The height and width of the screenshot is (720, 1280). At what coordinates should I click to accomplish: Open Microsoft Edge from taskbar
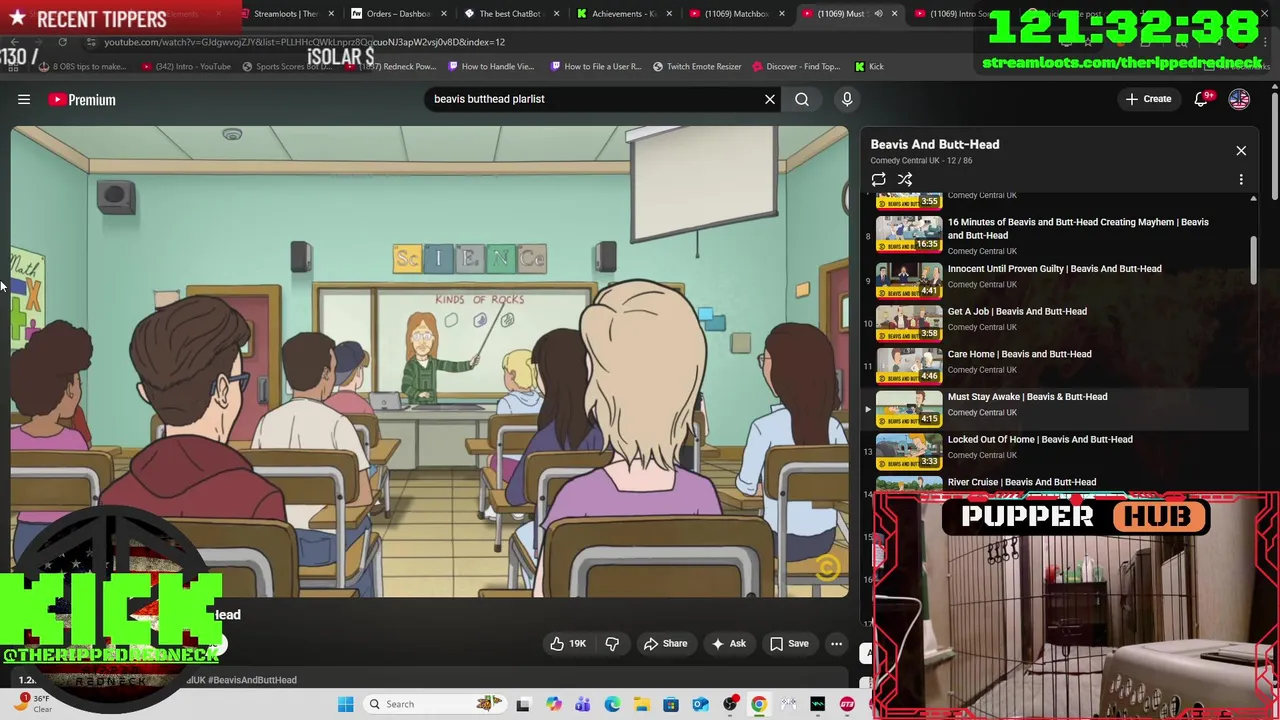pos(612,704)
